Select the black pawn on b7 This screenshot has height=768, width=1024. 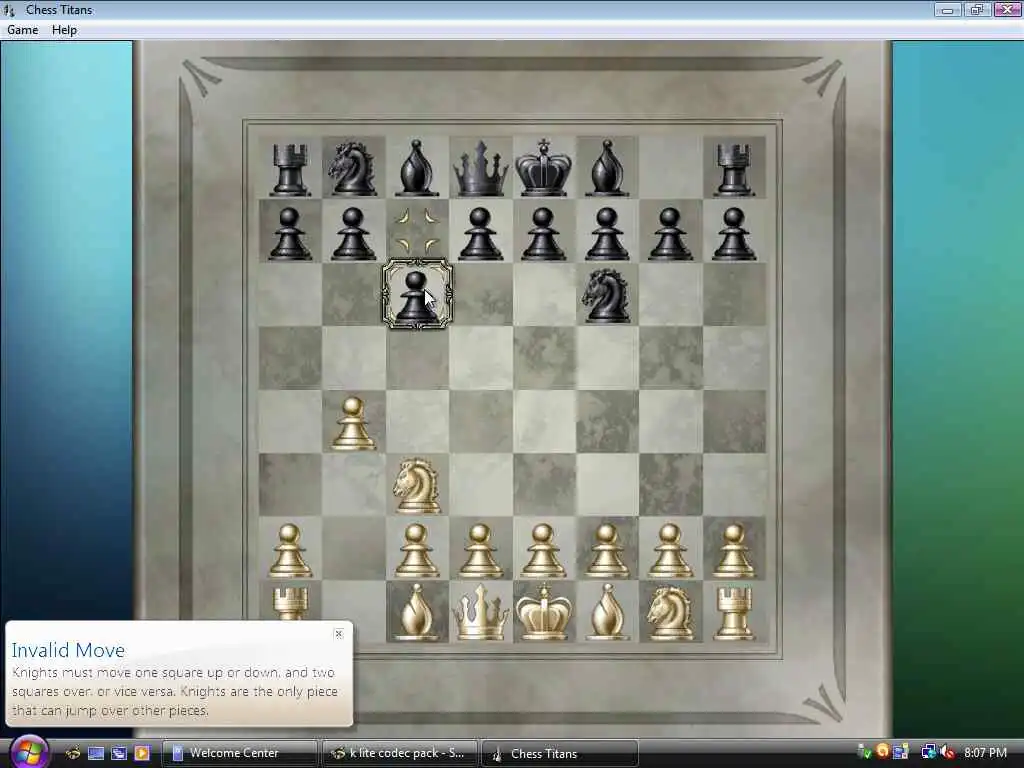[x=353, y=234]
